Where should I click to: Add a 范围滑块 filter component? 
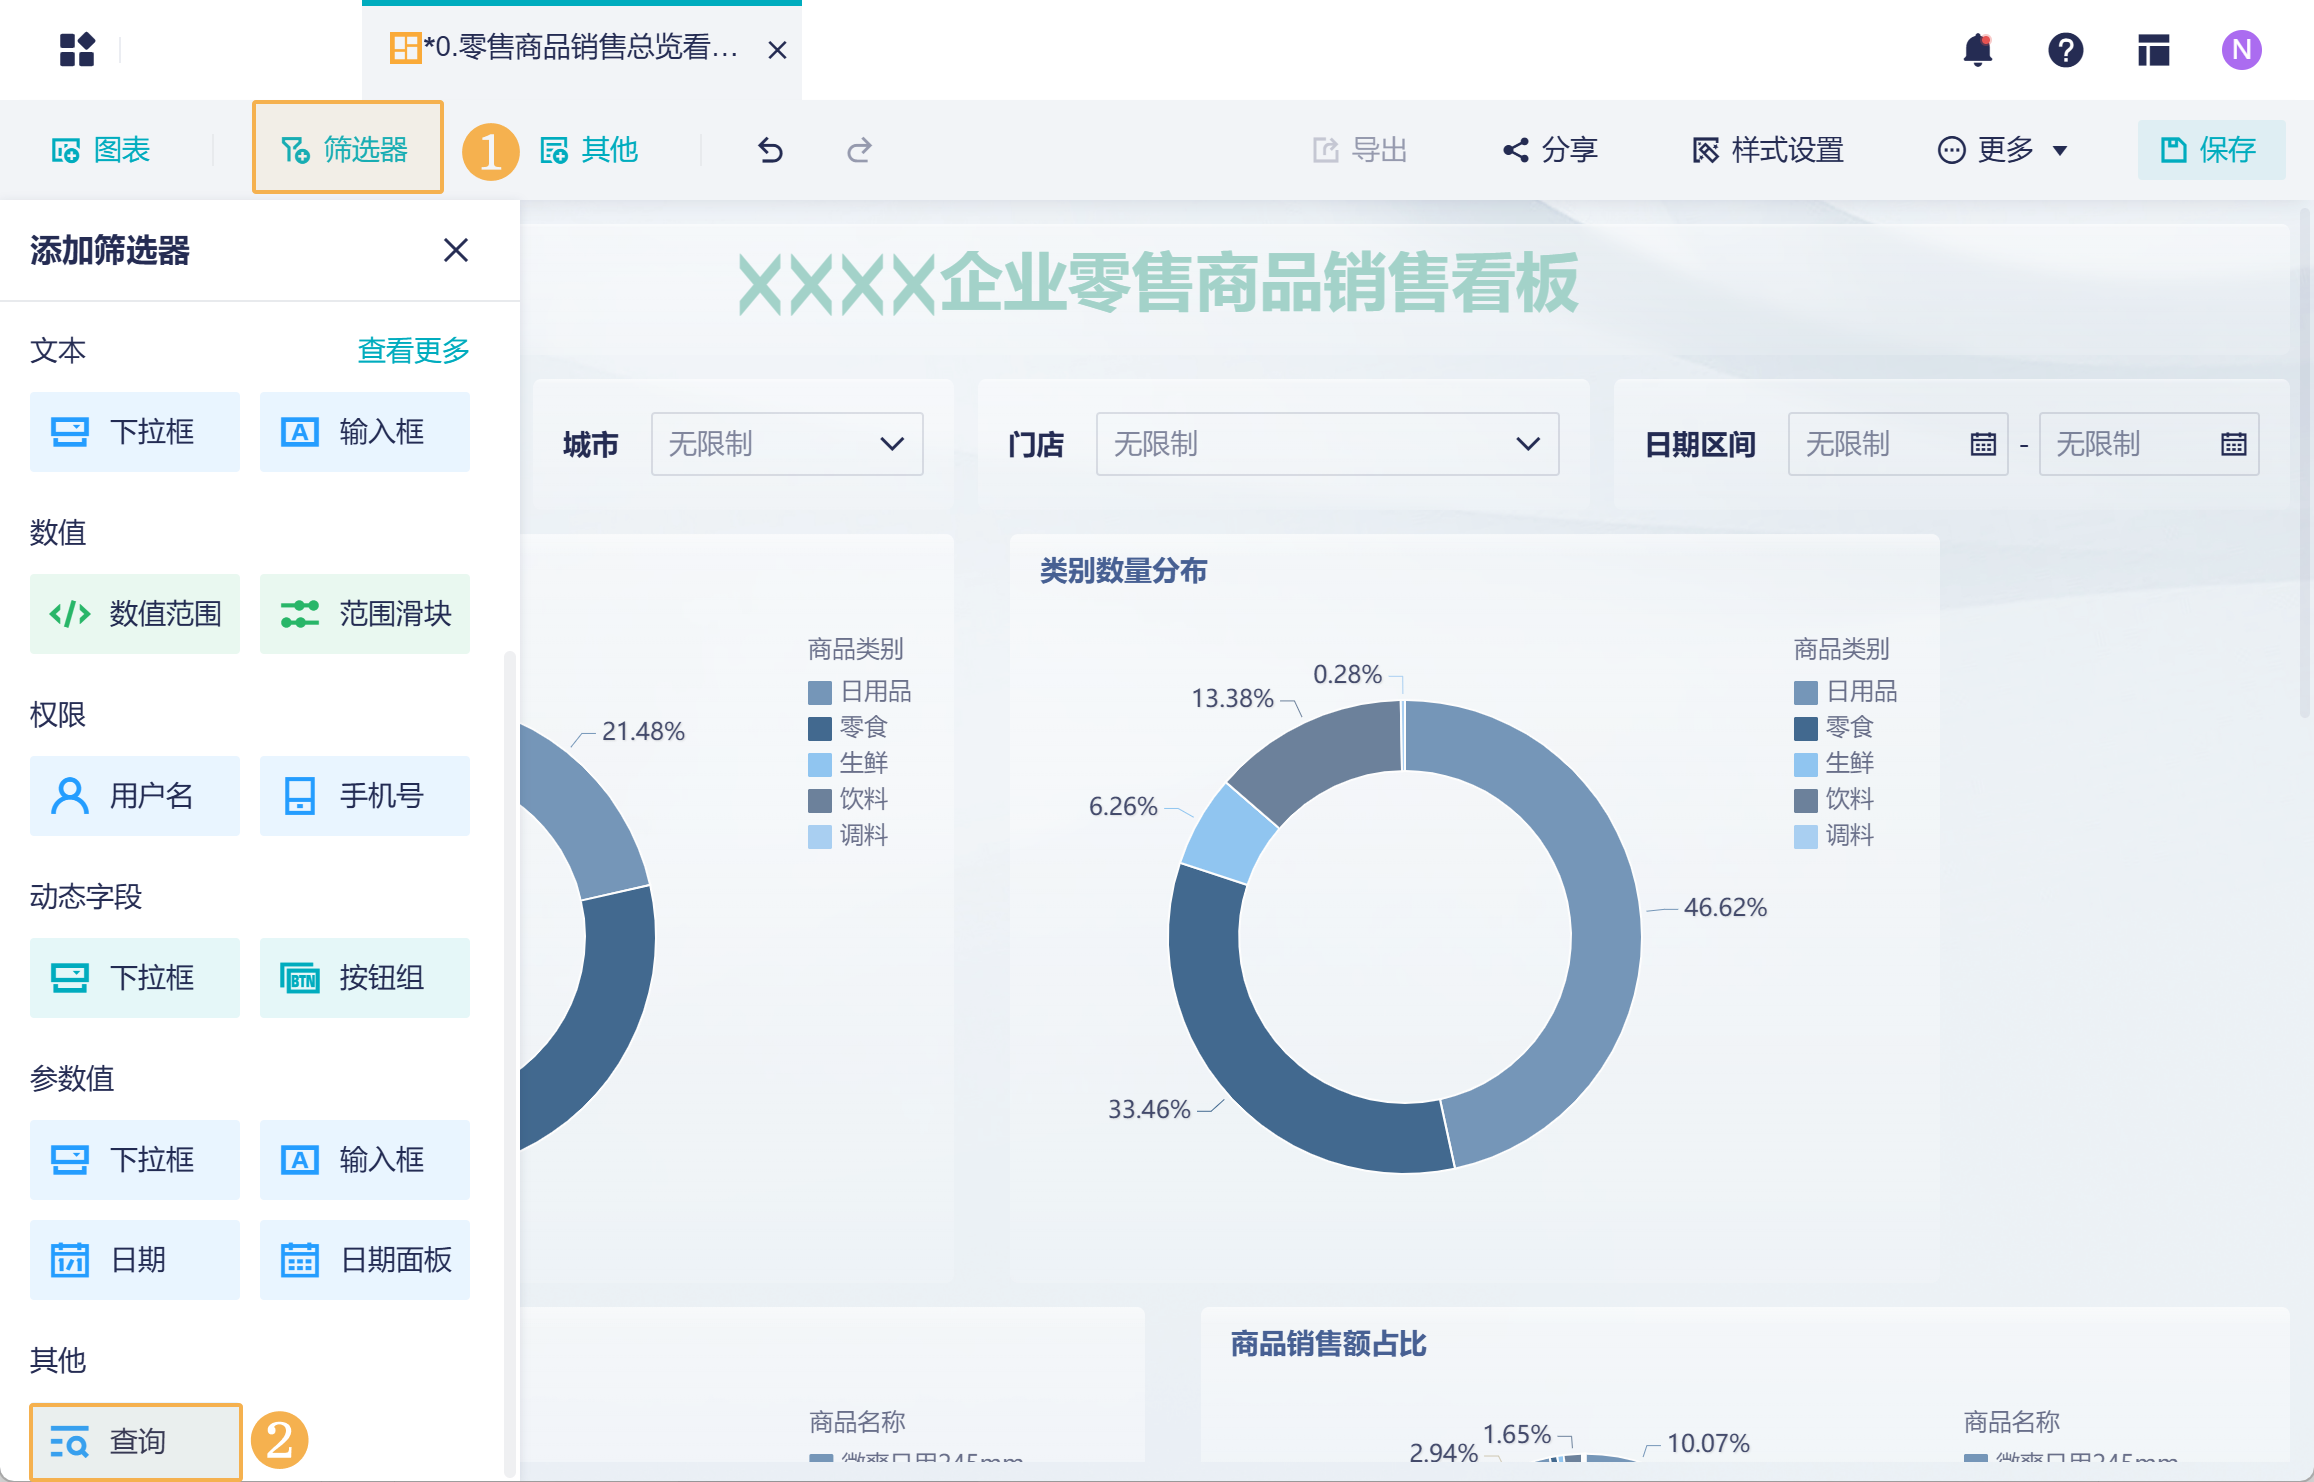[x=365, y=614]
